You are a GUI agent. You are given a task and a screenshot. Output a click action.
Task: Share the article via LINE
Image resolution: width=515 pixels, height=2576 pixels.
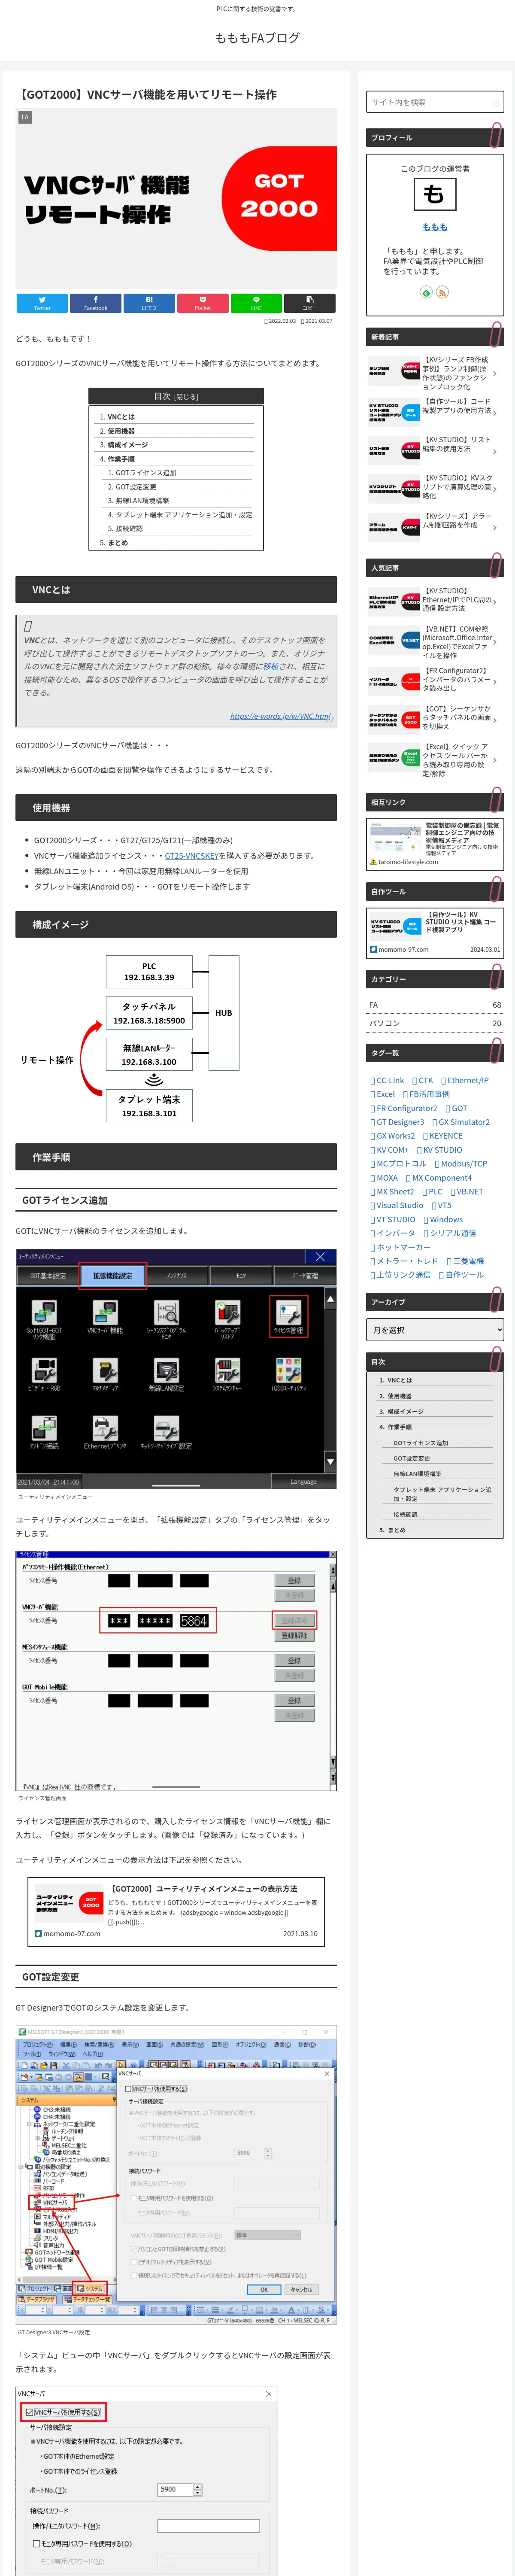256,303
